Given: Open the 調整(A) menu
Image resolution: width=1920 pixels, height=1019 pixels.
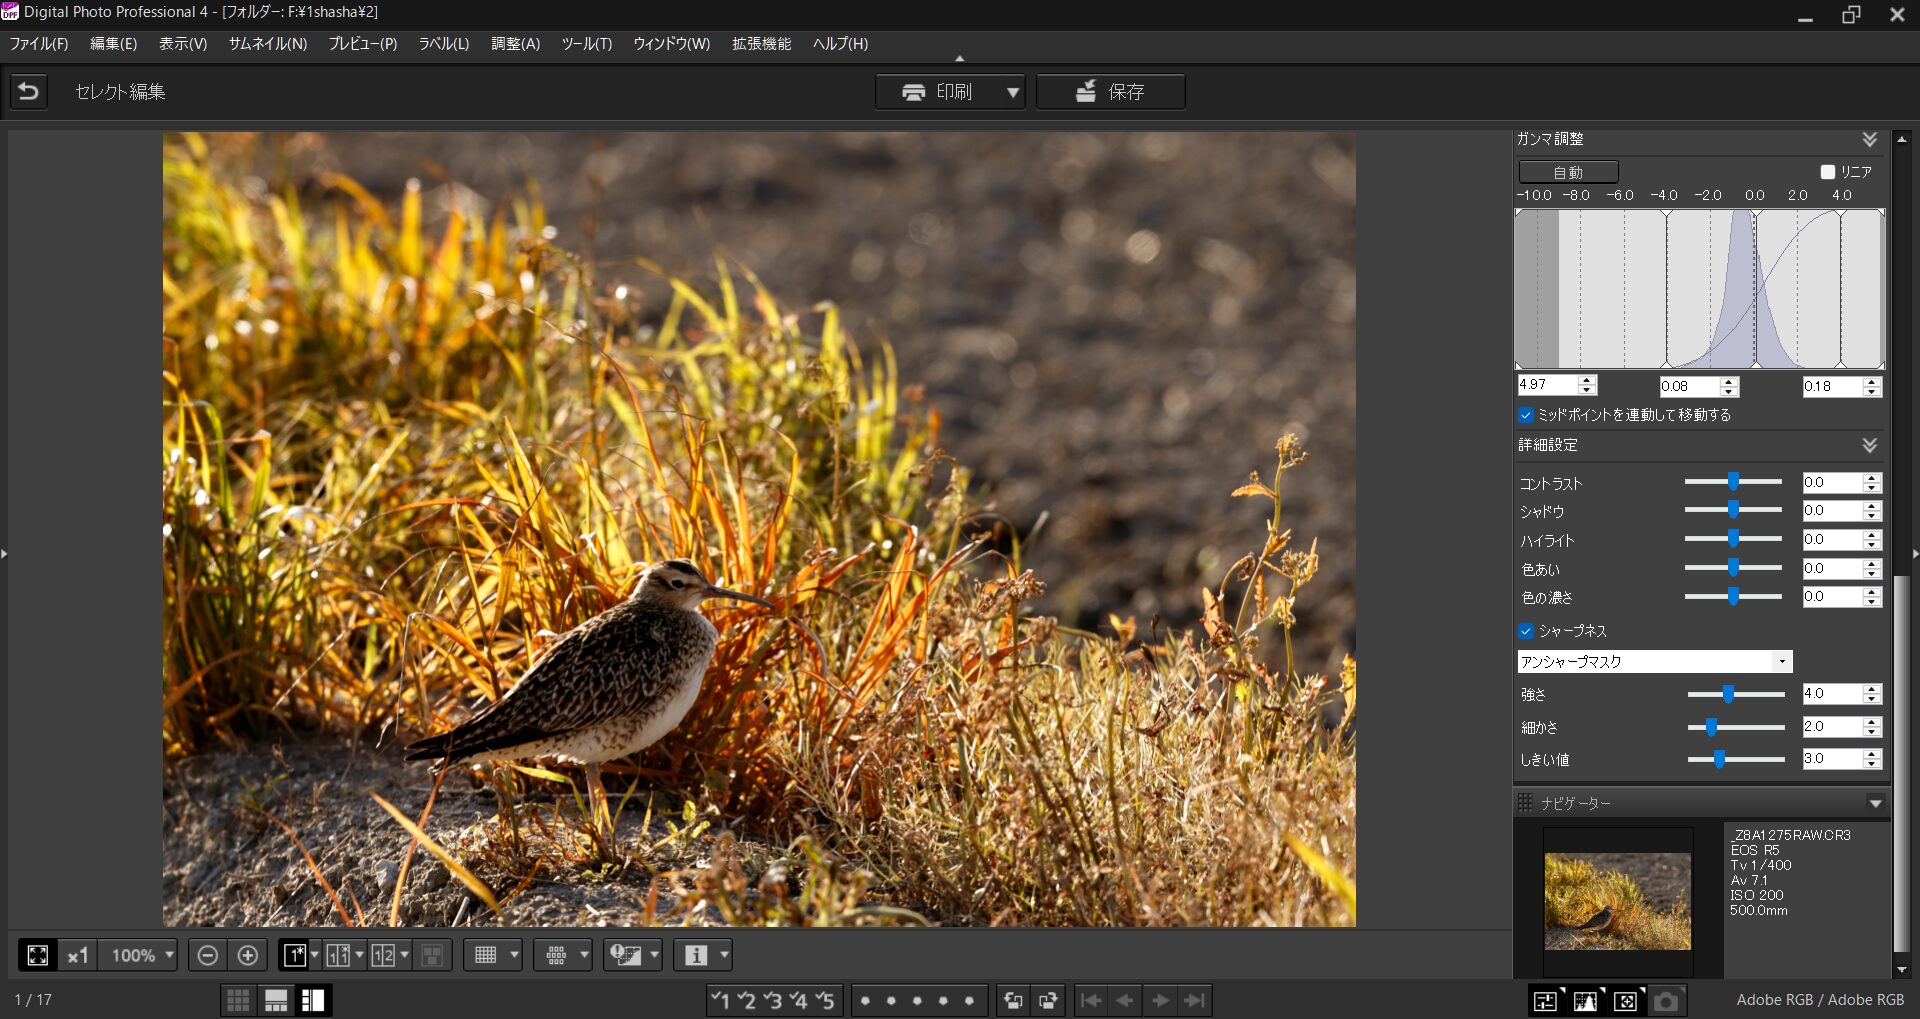Looking at the screenshot, I should (x=515, y=44).
